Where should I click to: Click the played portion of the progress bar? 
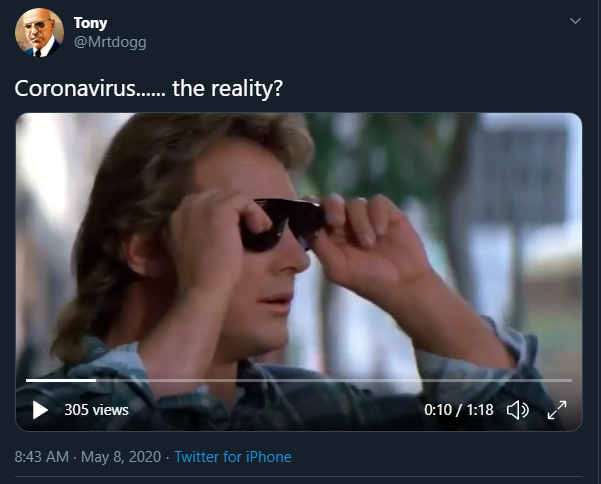(x=60, y=380)
